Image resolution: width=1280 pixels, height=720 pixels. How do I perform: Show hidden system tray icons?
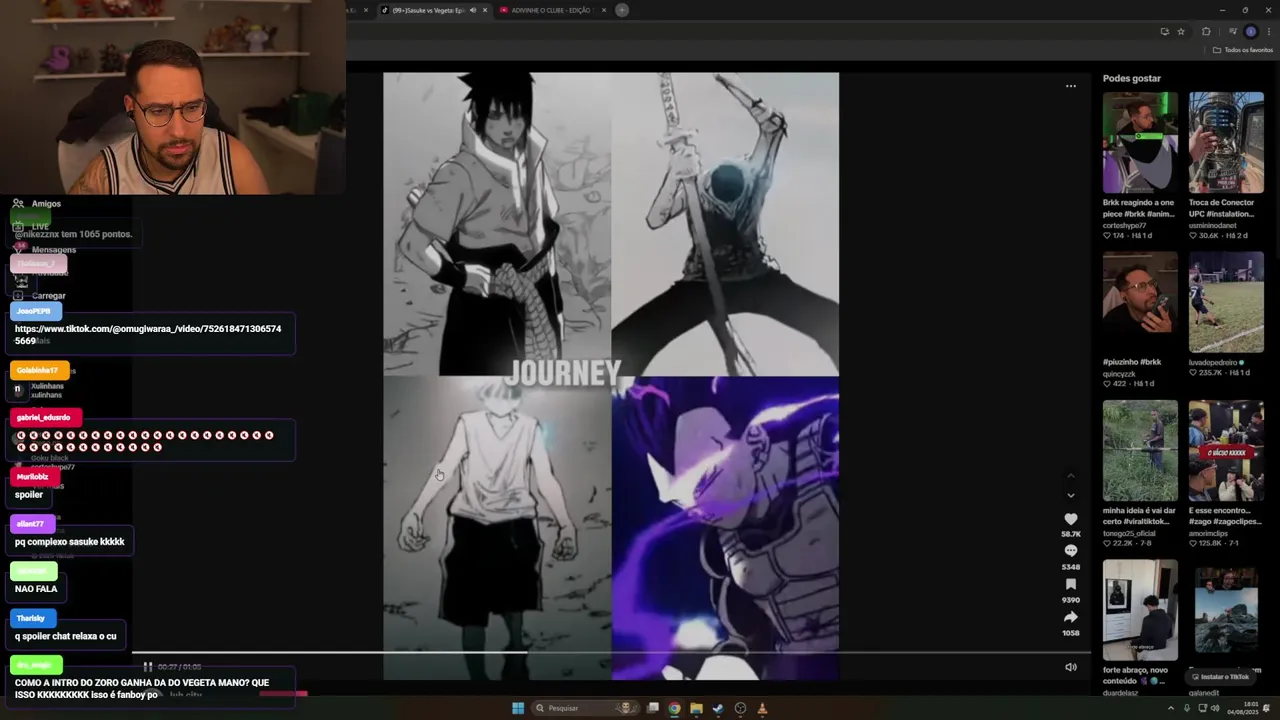pos(1171,708)
